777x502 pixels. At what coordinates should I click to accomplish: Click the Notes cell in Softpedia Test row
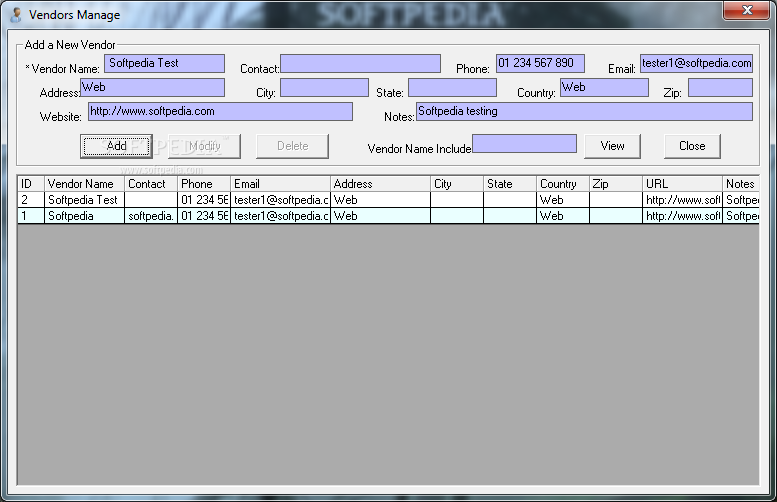[x=741, y=200]
